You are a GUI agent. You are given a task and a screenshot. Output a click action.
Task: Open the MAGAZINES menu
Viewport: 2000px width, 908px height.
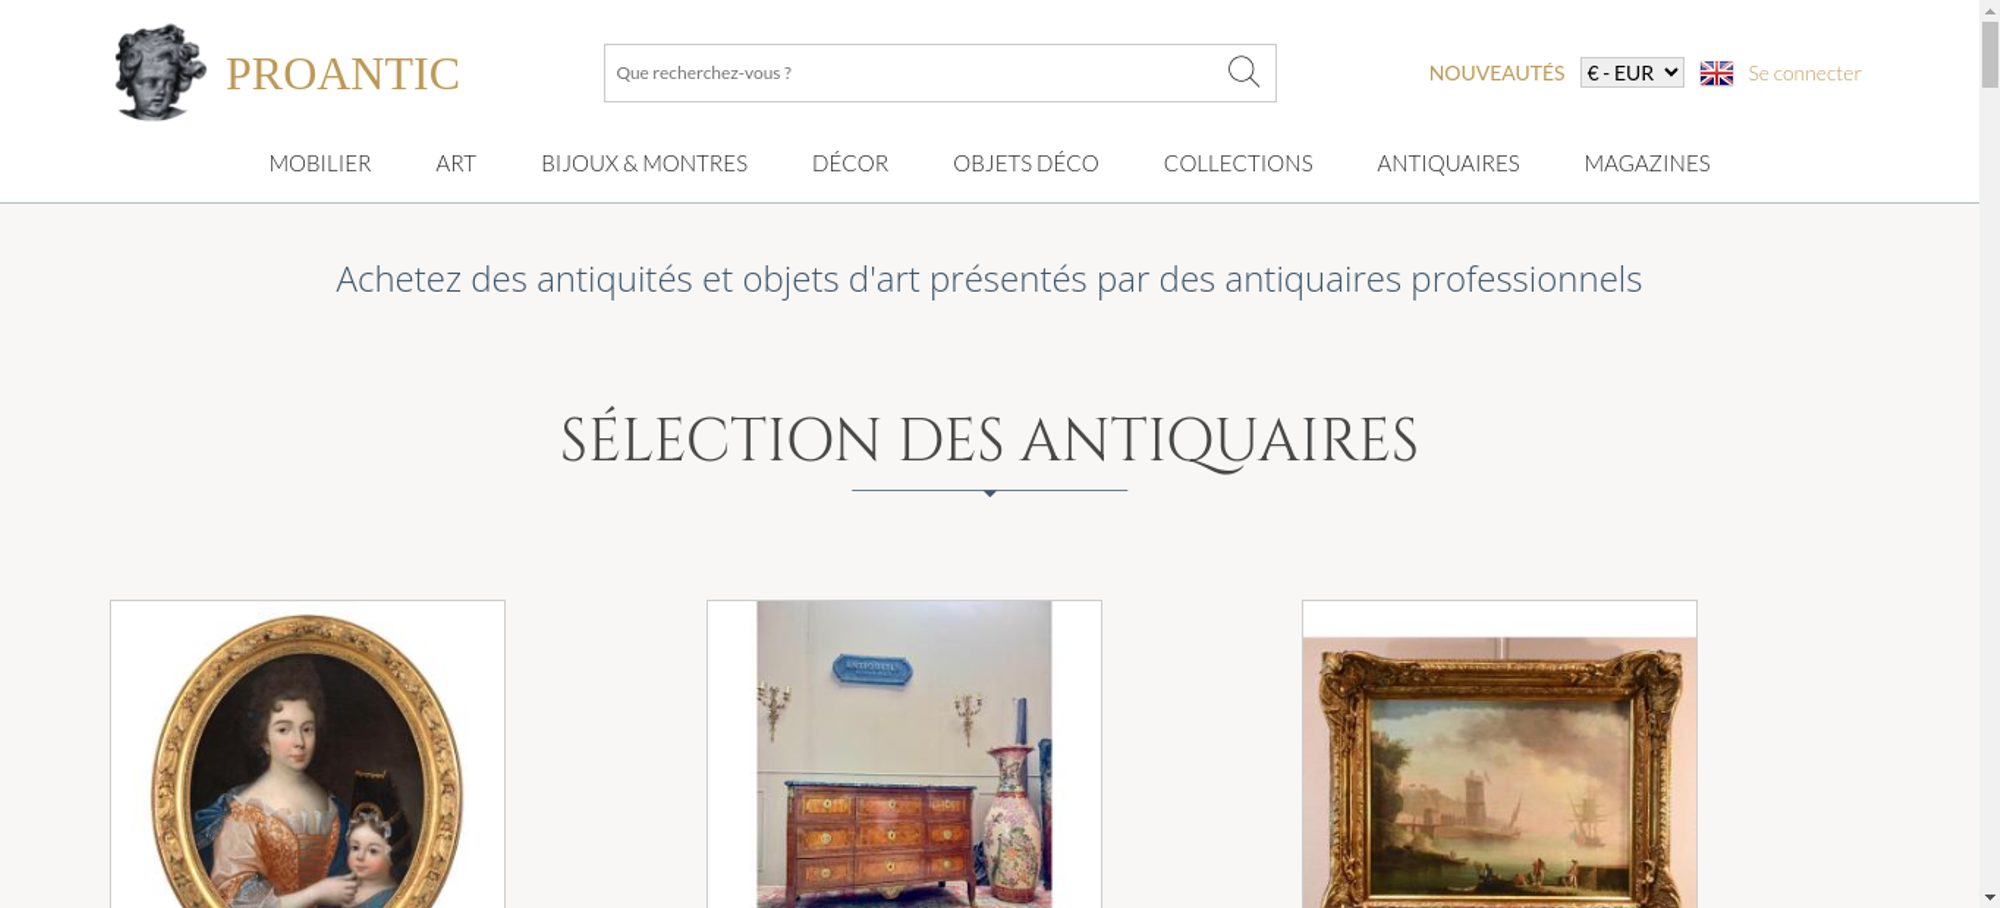(1647, 164)
